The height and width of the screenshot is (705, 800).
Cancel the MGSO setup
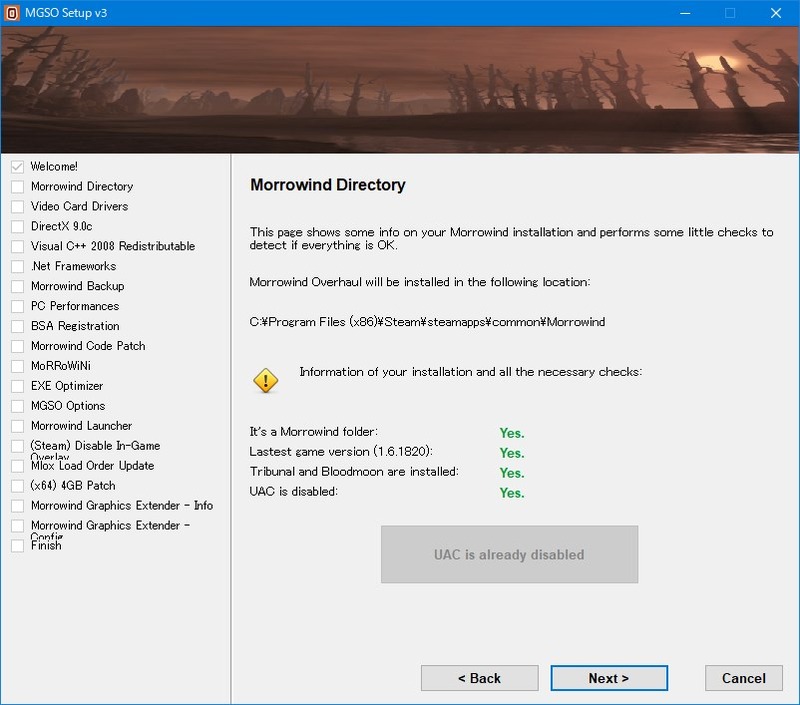pyautogui.click(x=743, y=678)
